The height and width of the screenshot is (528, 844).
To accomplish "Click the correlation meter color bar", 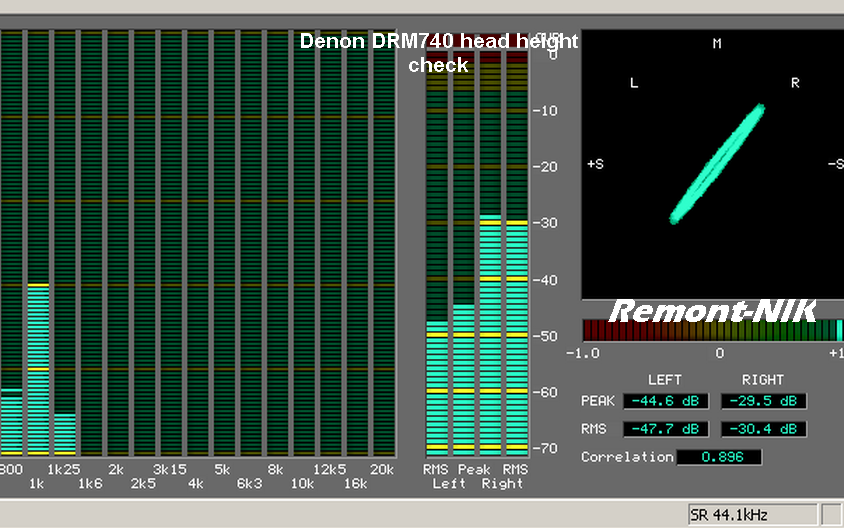I will point(712,330).
